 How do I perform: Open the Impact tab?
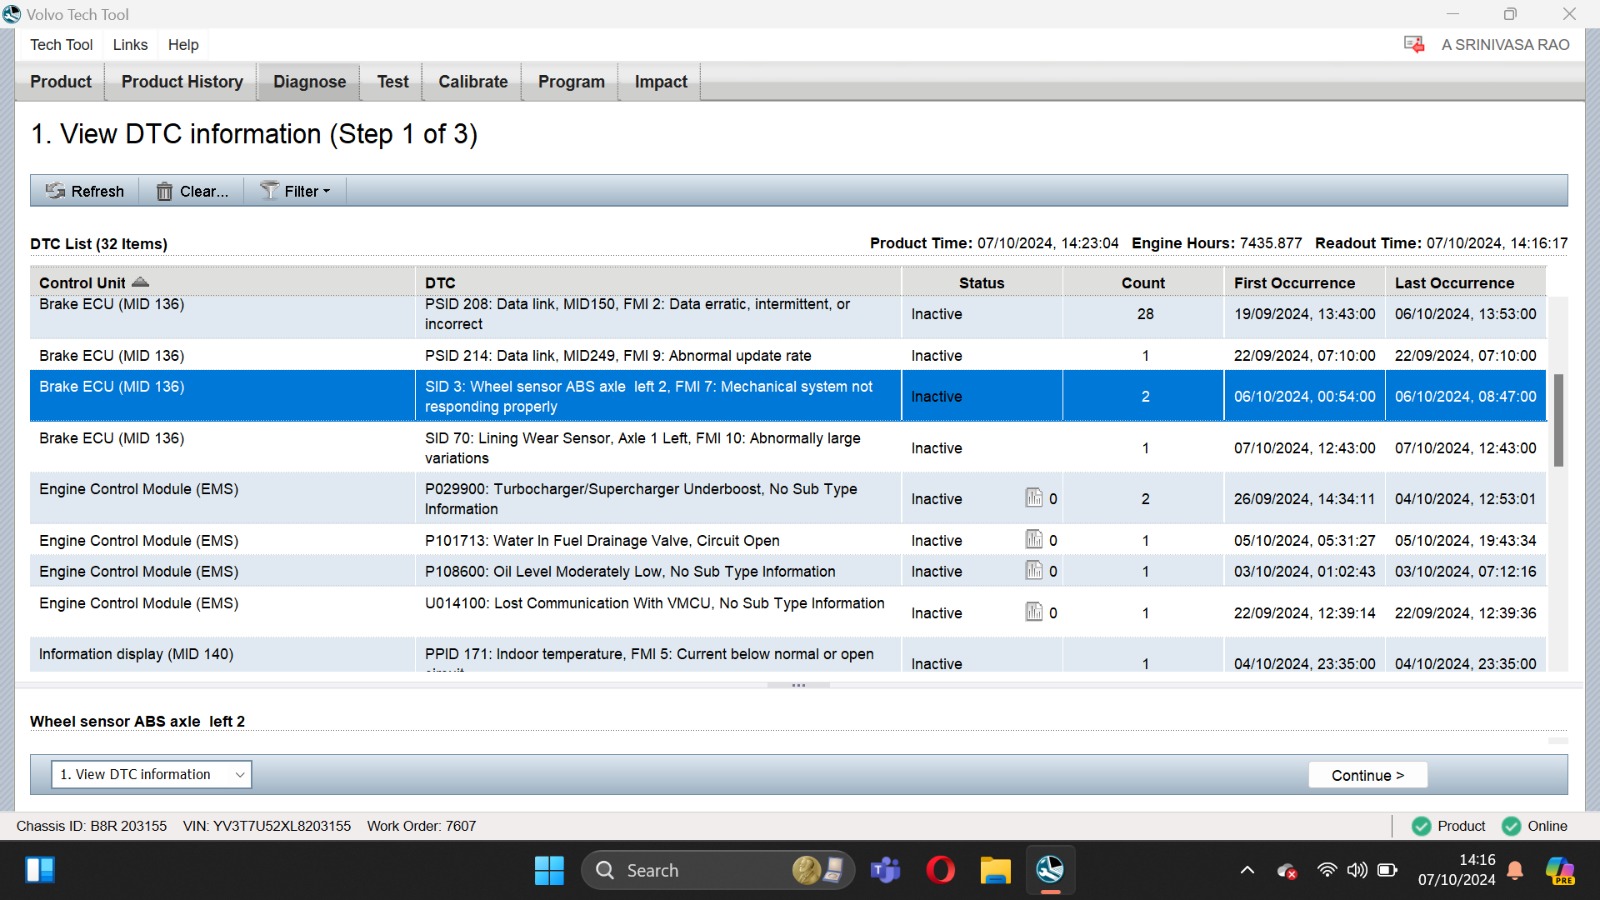tap(661, 82)
